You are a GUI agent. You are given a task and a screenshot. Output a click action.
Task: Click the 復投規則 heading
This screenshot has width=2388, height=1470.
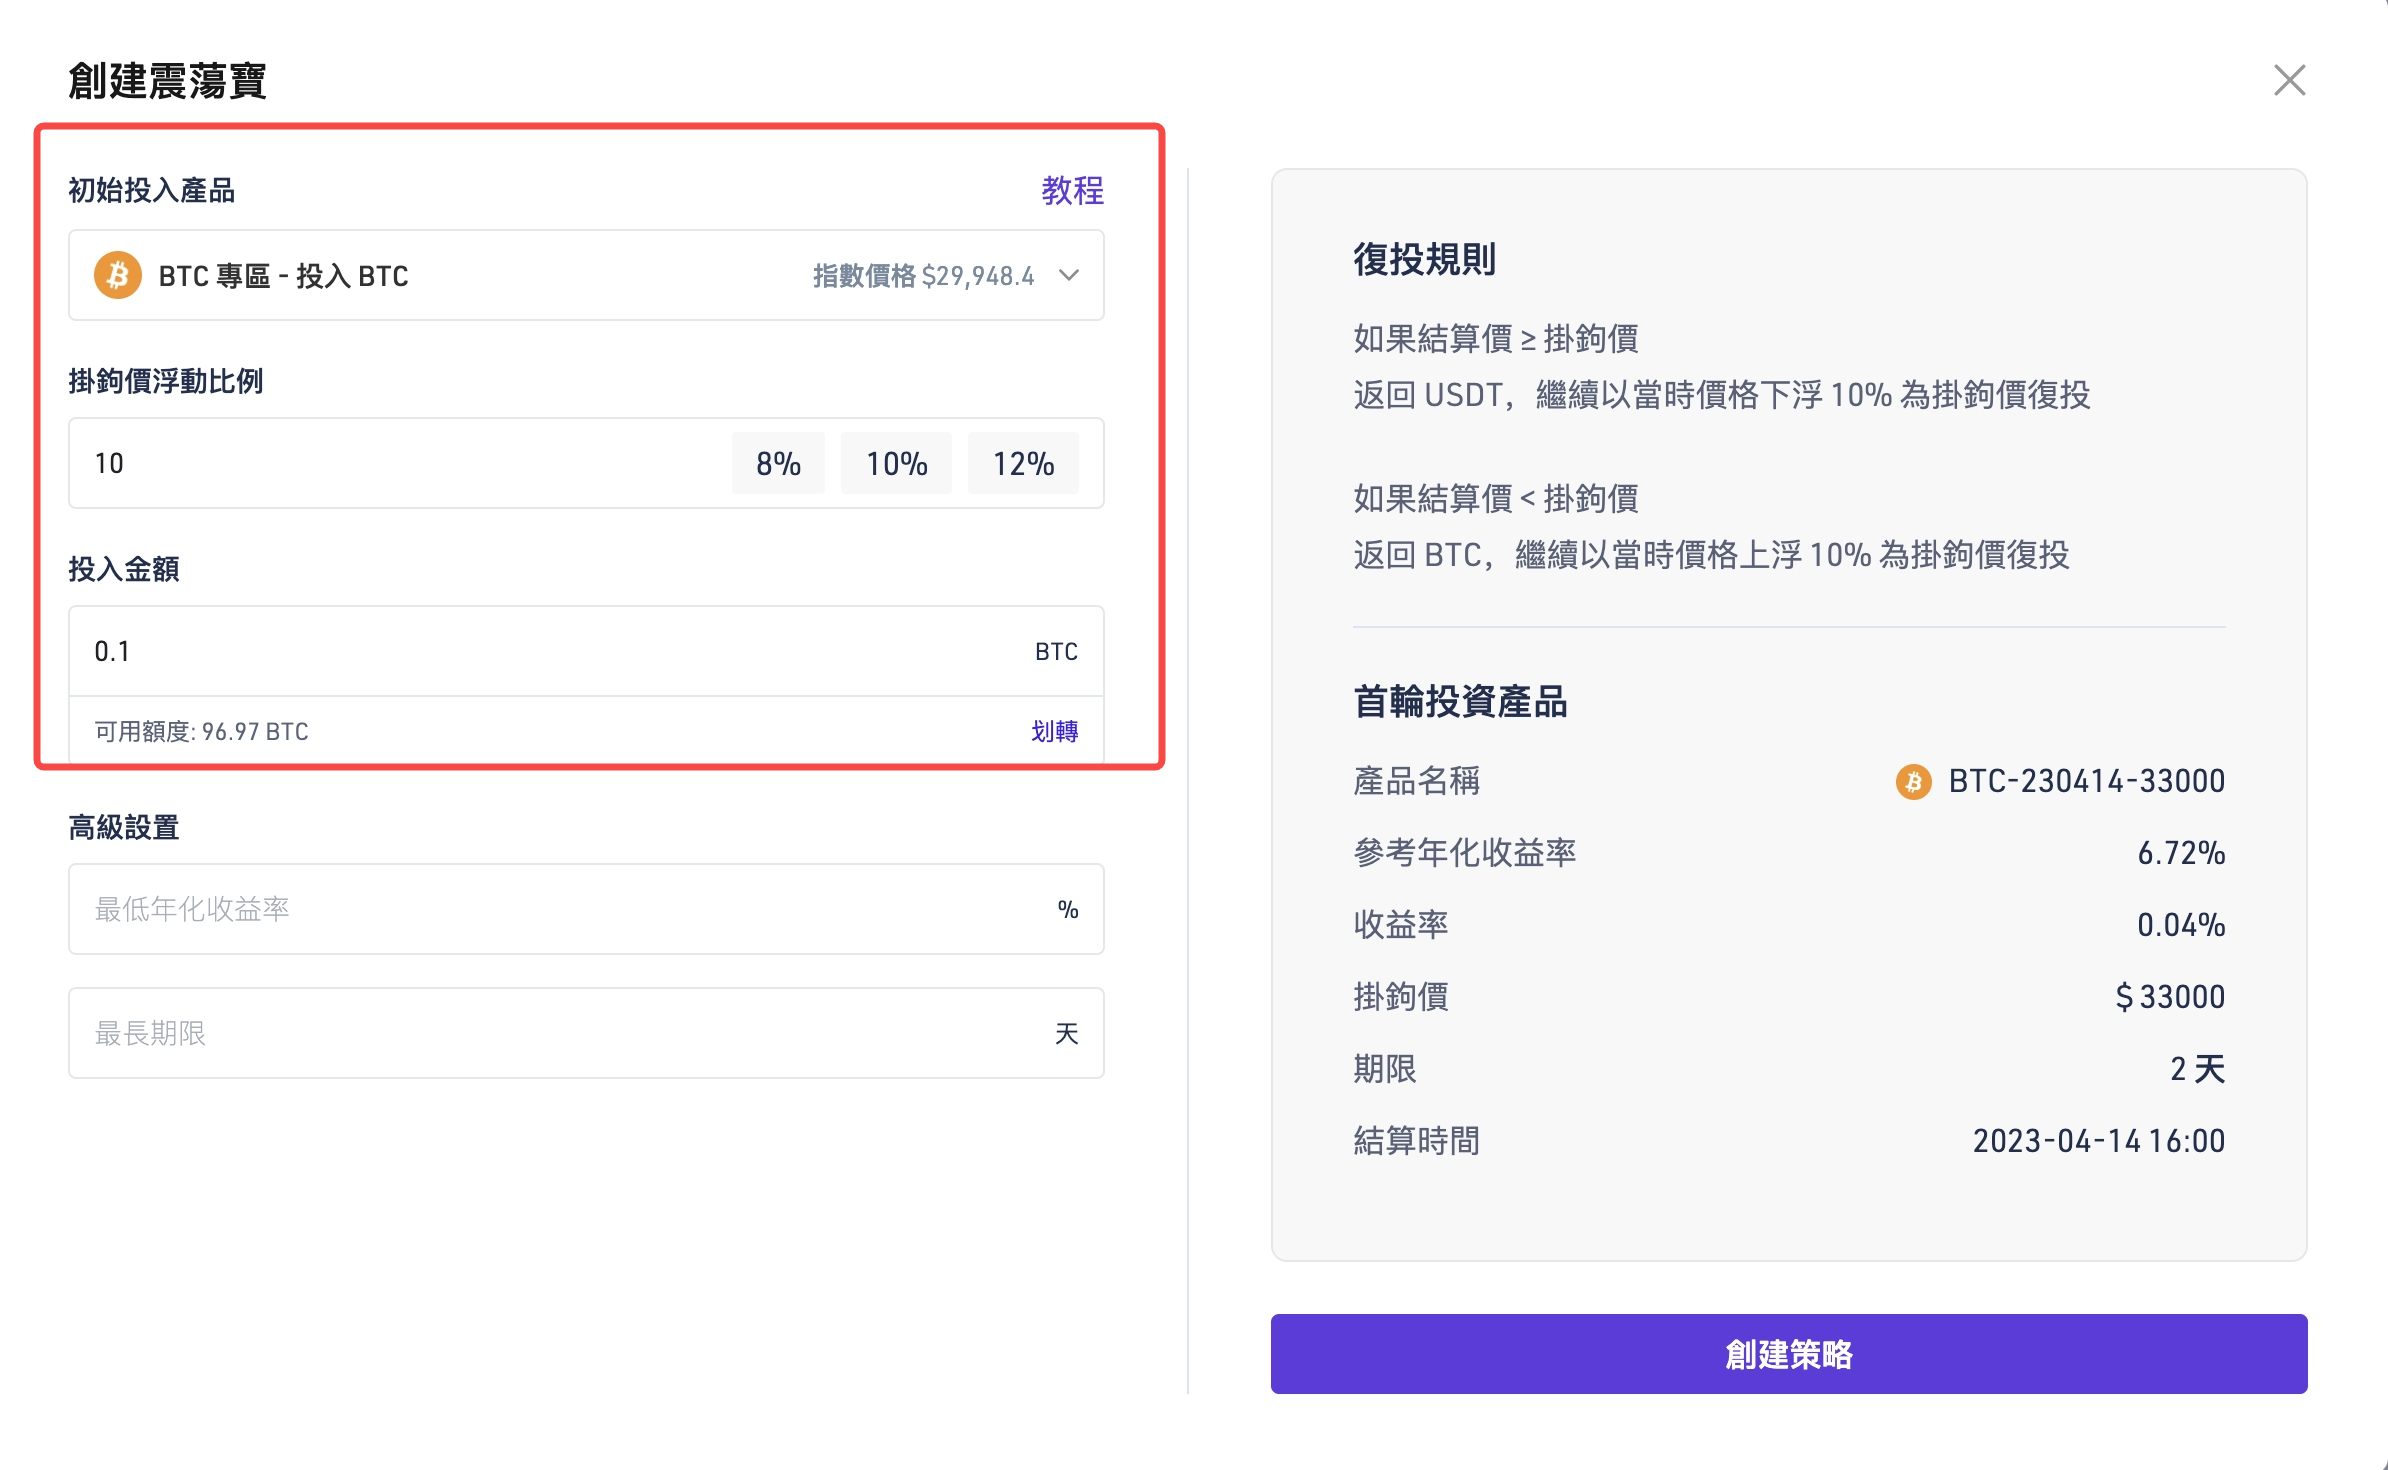click(1424, 259)
